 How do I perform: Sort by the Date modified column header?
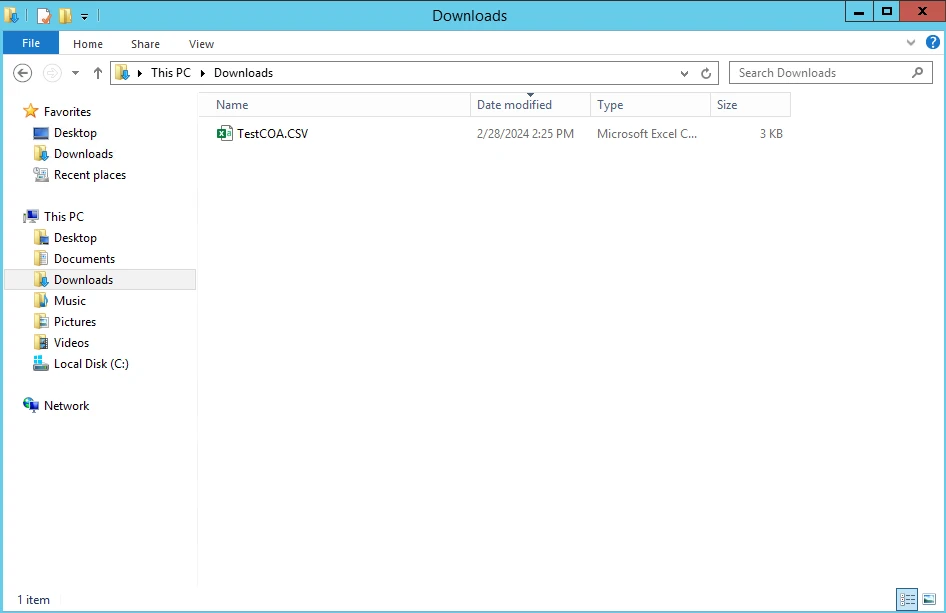pos(530,104)
